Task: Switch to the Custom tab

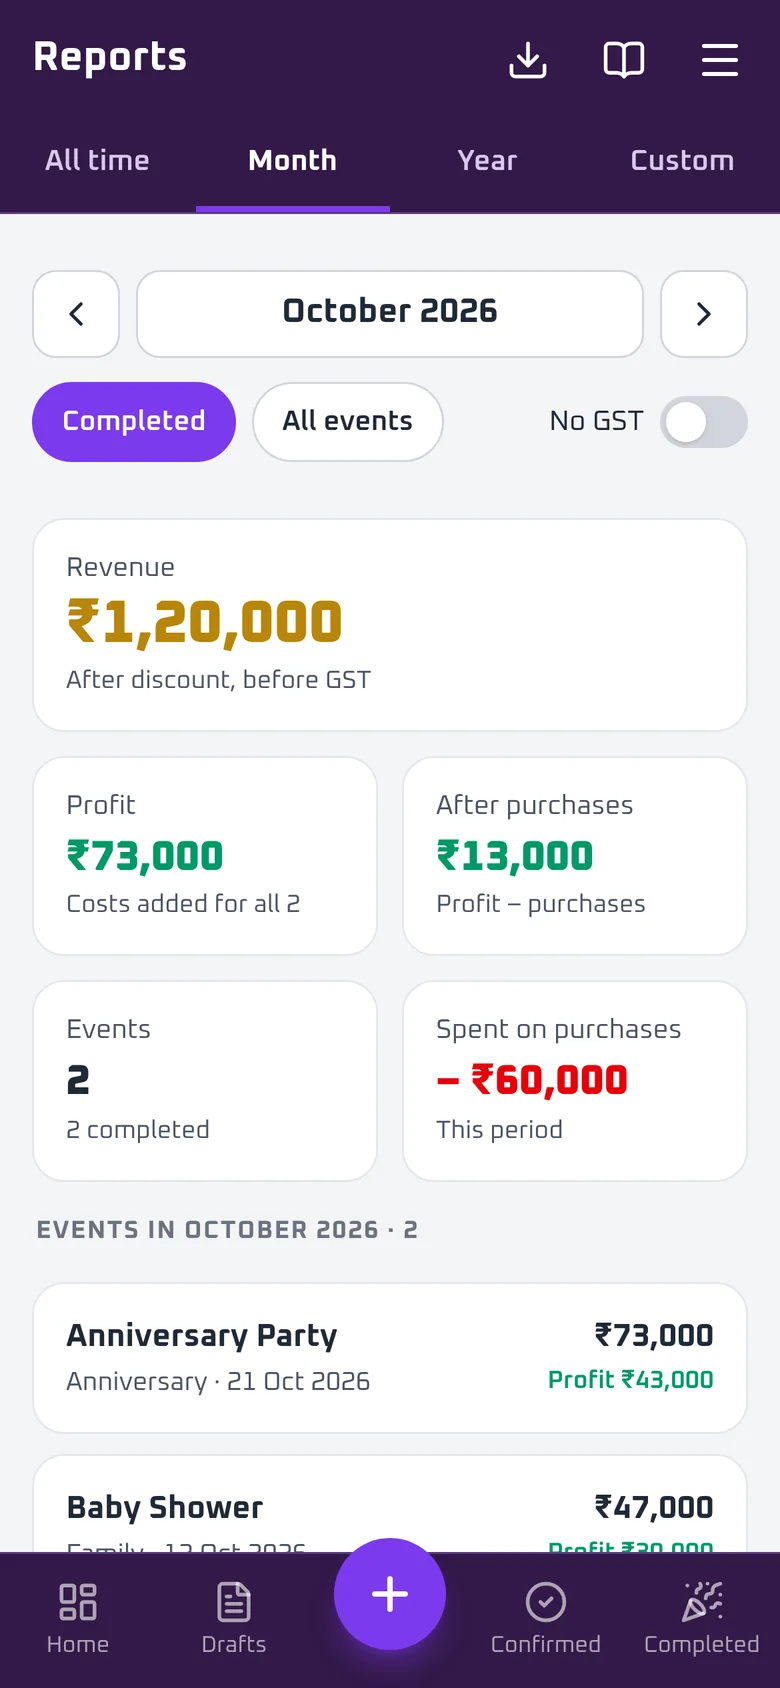Action: [682, 161]
